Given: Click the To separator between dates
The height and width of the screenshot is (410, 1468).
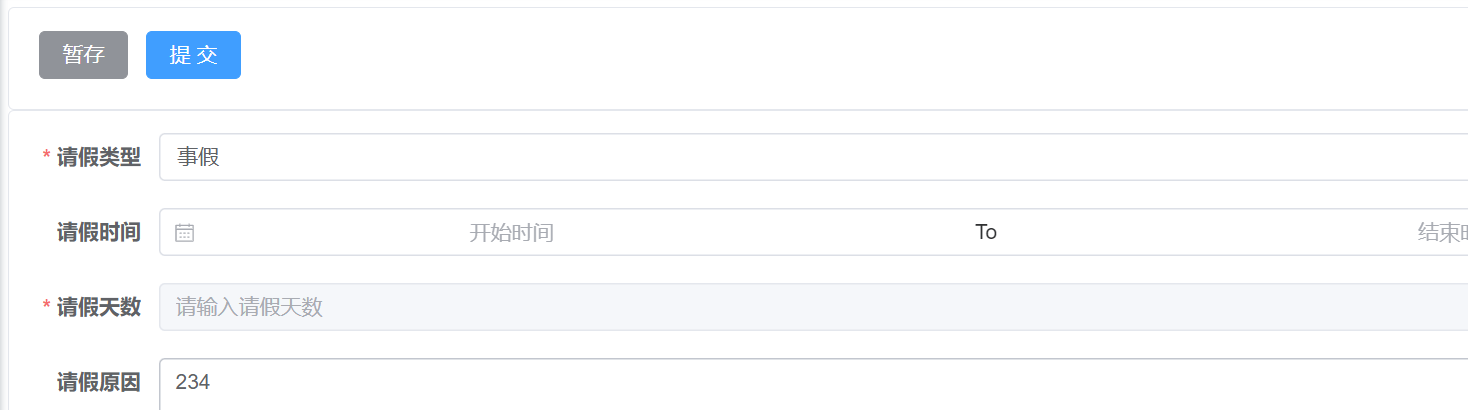Looking at the screenshot, I should pyautogui.click(x=986, y=232).
